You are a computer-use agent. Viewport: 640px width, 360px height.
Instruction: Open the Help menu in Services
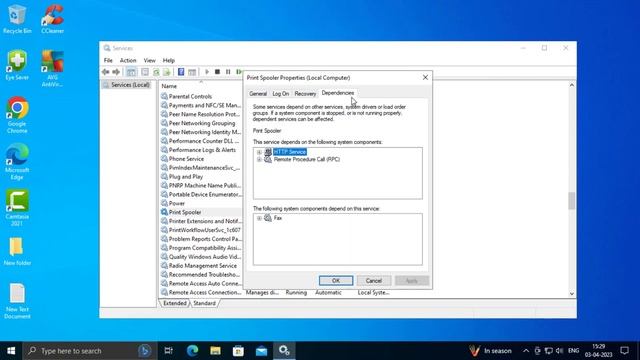pos(169,60)
